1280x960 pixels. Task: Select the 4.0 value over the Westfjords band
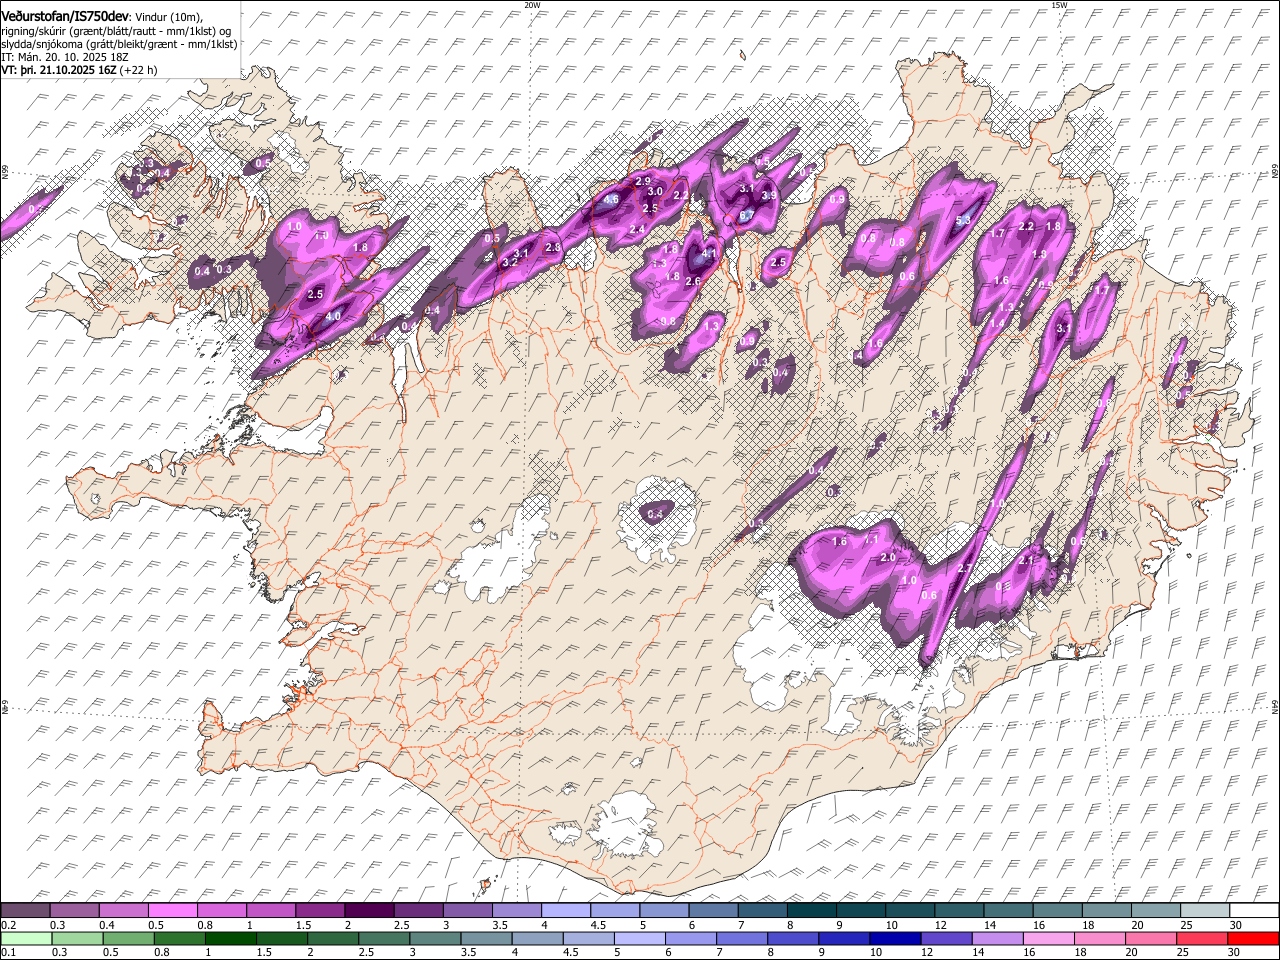pyautogui.click(x=333, y=316)
